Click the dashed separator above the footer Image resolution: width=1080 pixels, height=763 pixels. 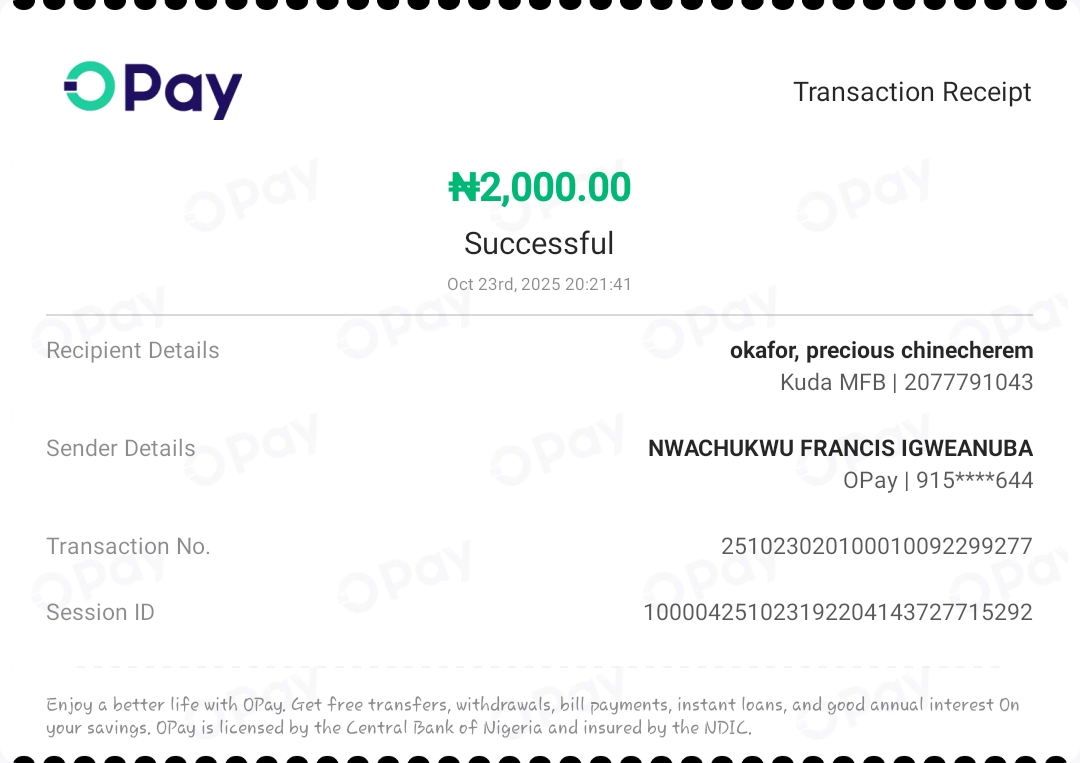tap(539, 667)
